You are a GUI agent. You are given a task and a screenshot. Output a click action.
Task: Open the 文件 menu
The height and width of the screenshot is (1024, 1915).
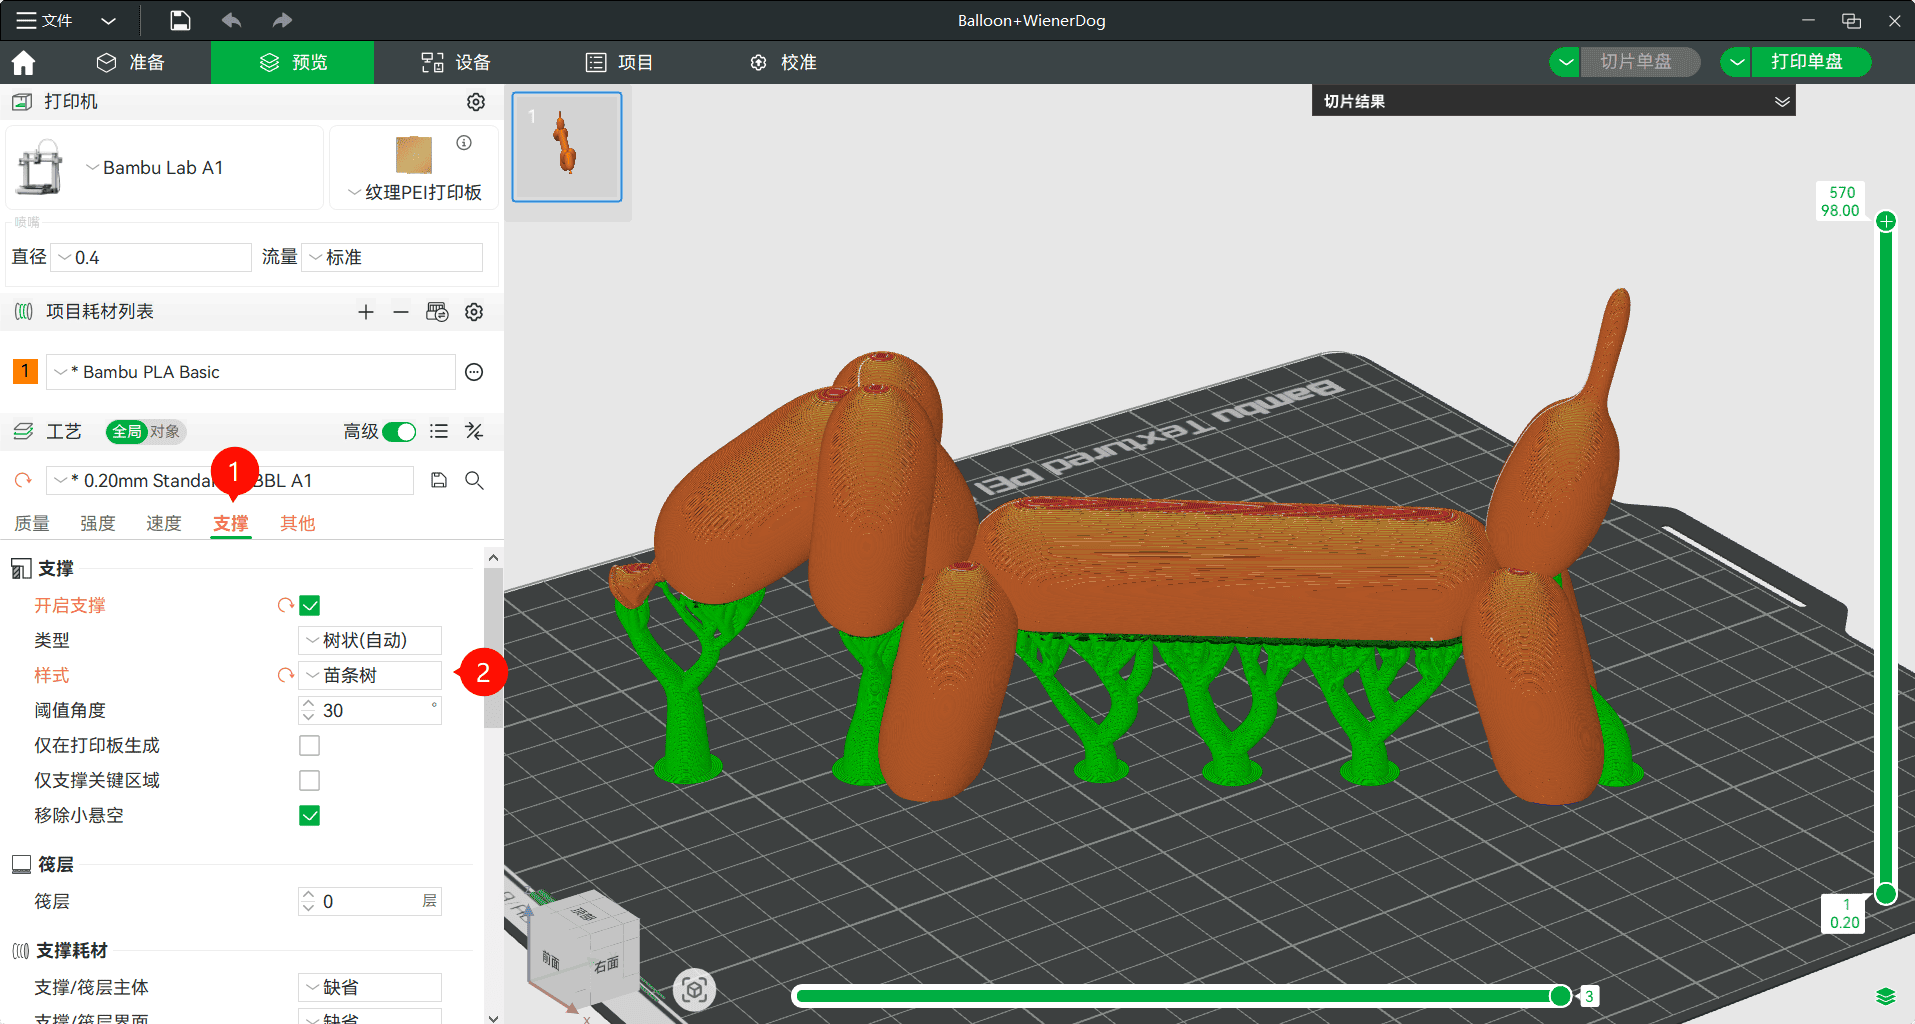[x=45, y=20]
